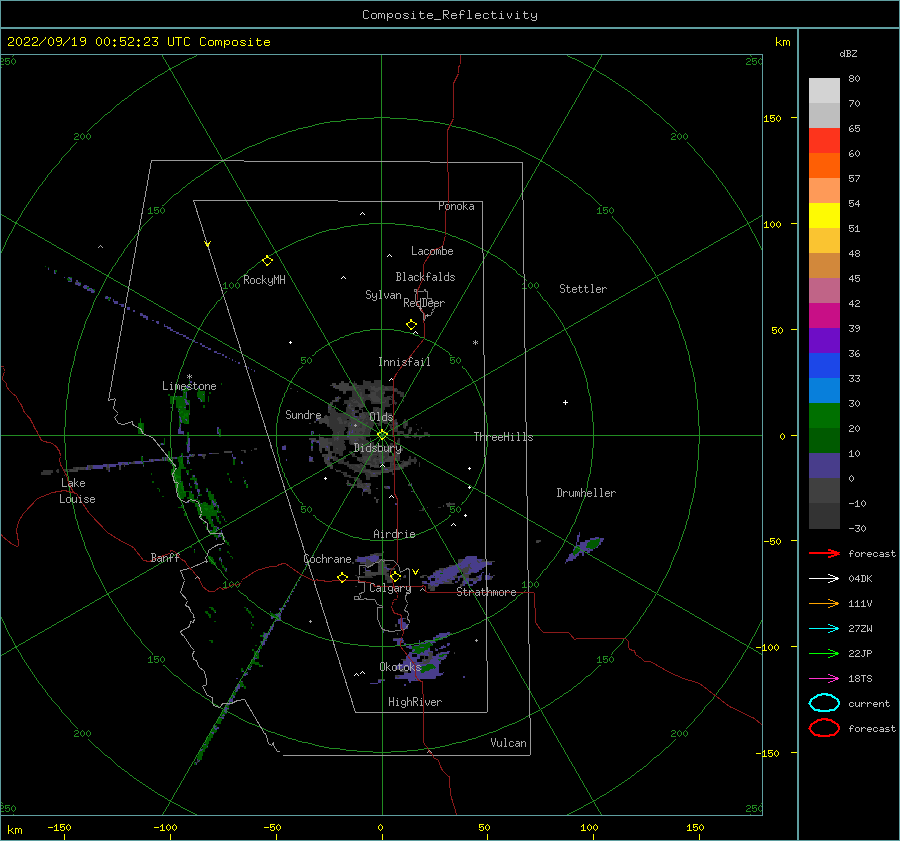The width and height of the screenshot is (900, 841).
Task: Click the 18TS legend text
Action: point(860,679)
